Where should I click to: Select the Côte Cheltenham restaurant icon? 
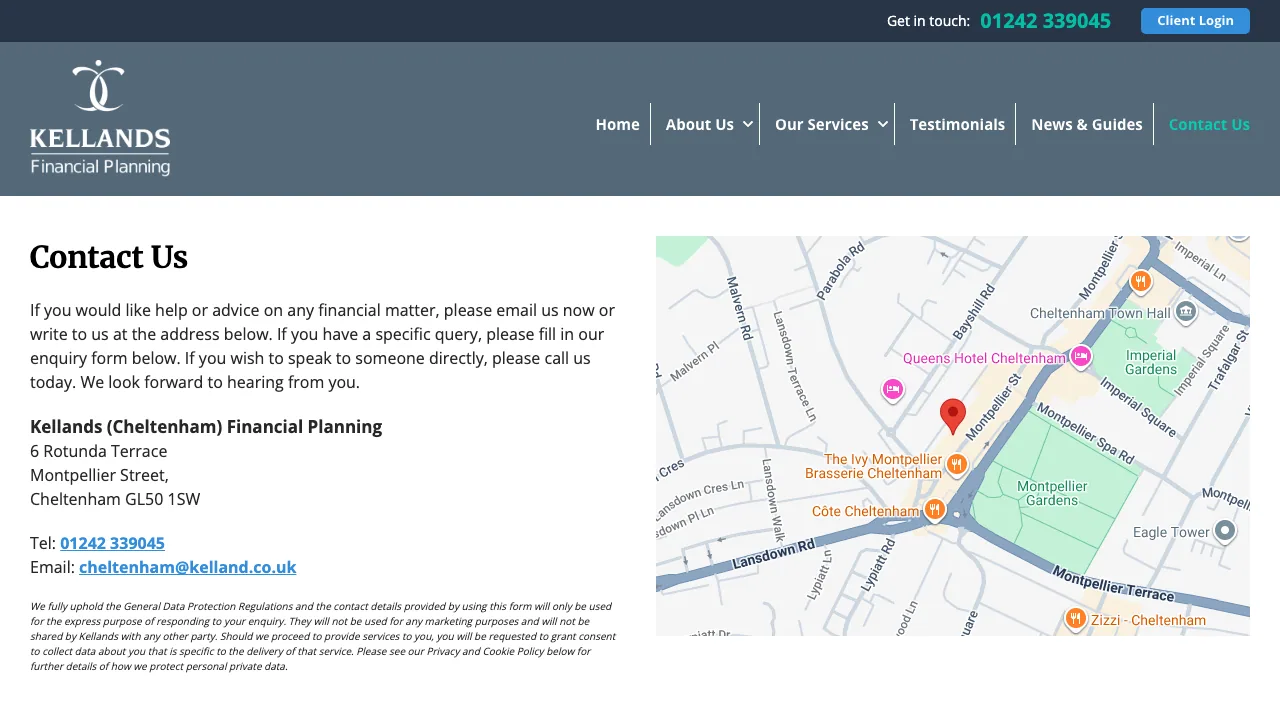[935, 509]
